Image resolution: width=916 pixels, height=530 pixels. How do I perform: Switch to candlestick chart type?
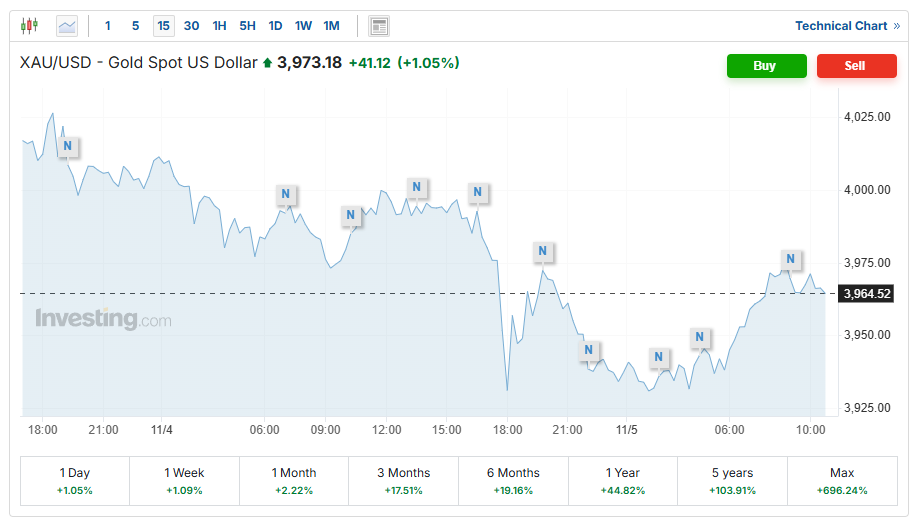pyautogui.click(x=29, y=26)
